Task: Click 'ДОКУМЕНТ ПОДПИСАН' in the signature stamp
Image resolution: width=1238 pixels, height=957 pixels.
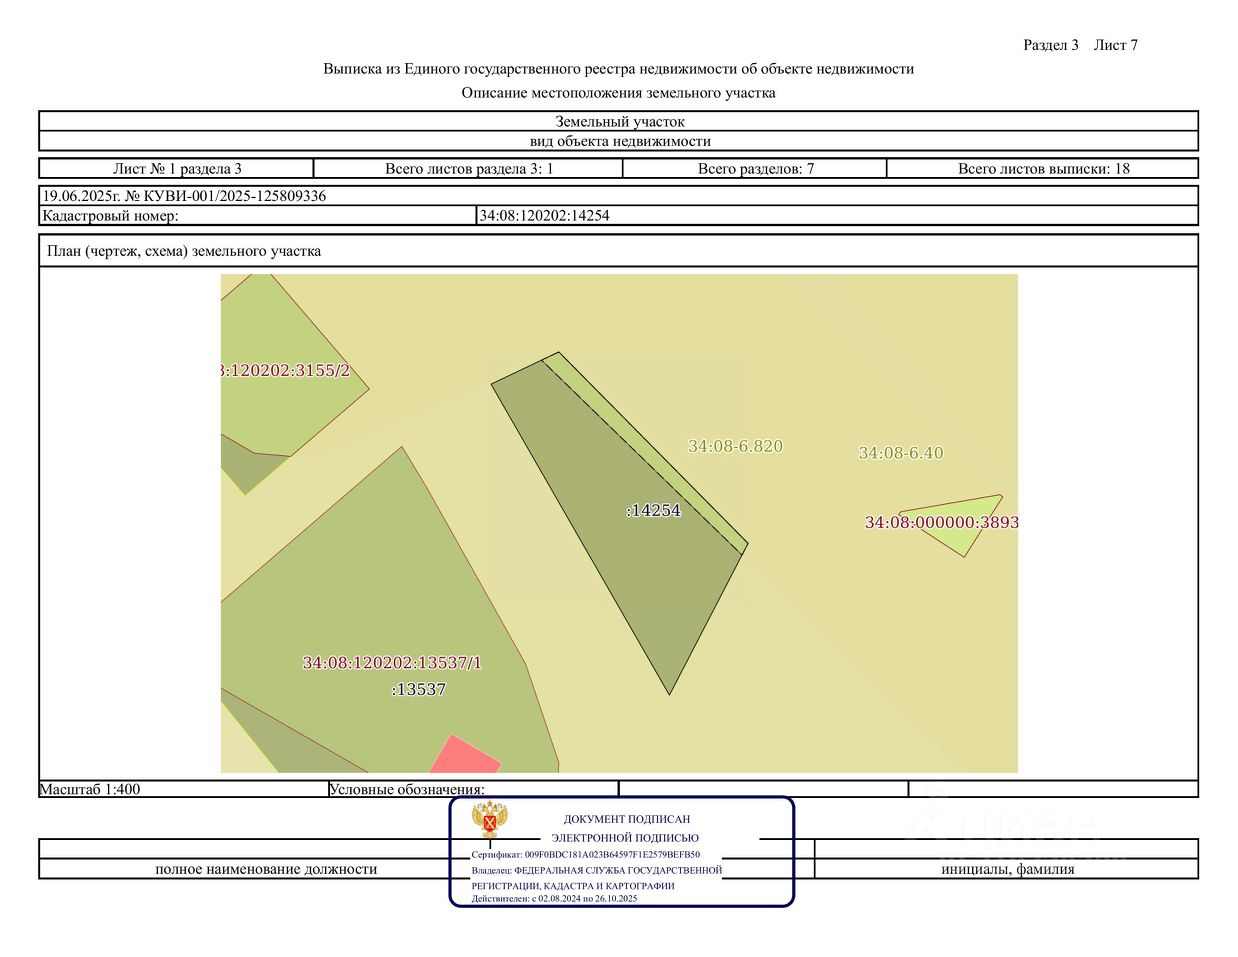Action: click(x=627, y=819)
